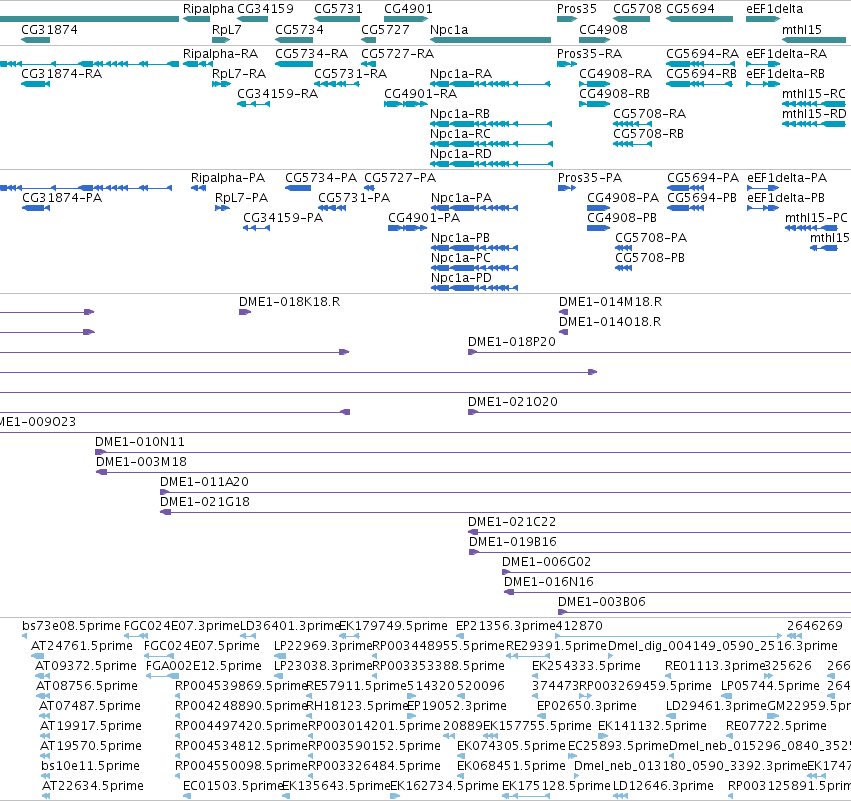Click the CG4901-RA transcript label
The image size is (851, 801).
(421, 94)
